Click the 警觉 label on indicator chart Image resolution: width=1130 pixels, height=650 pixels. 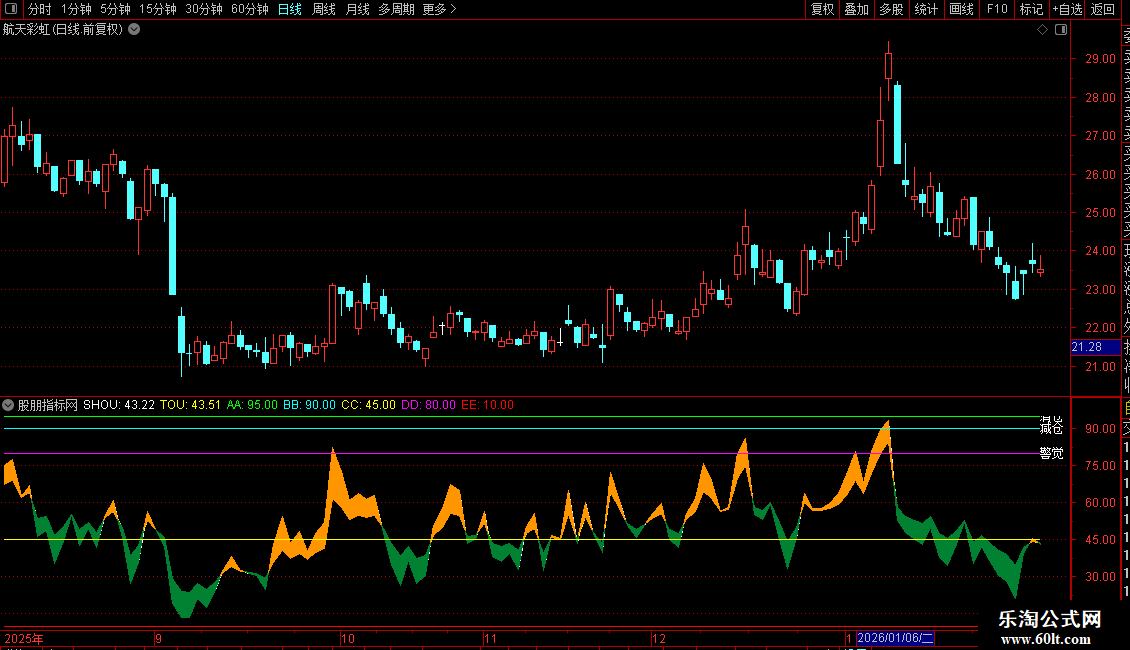click(1051, 453)
